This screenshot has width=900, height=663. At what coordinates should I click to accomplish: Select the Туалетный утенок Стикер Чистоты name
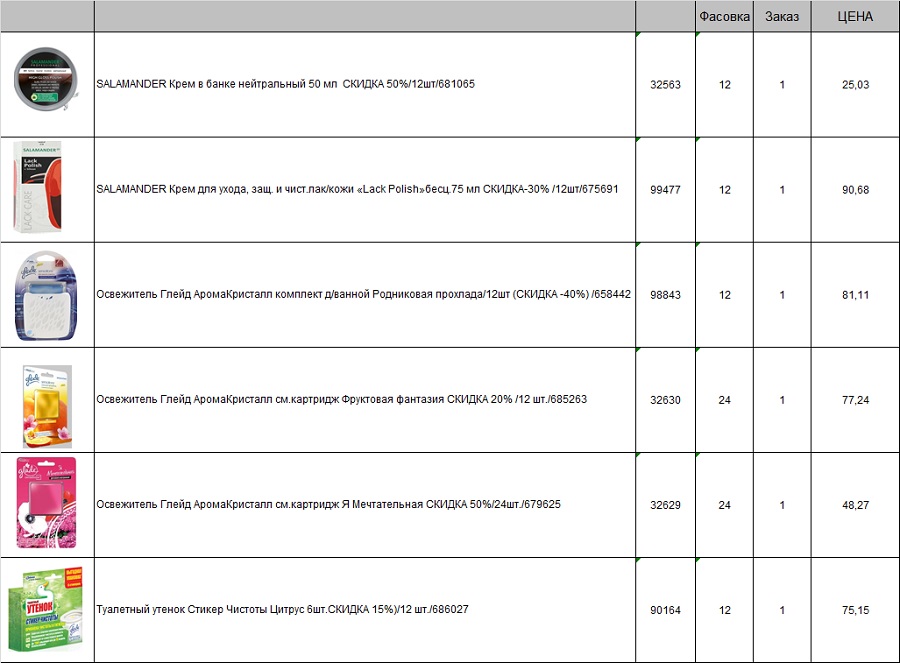tap(282, 609)
